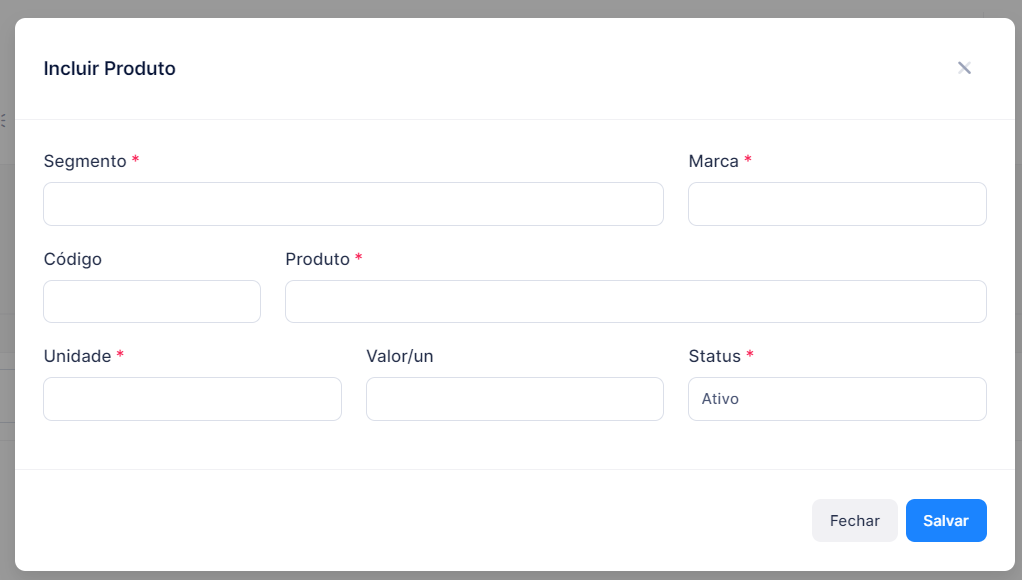Click the red asterisk beside Segmento
The height and width of the screenshot is (580, 1022).
coord(136,159)
